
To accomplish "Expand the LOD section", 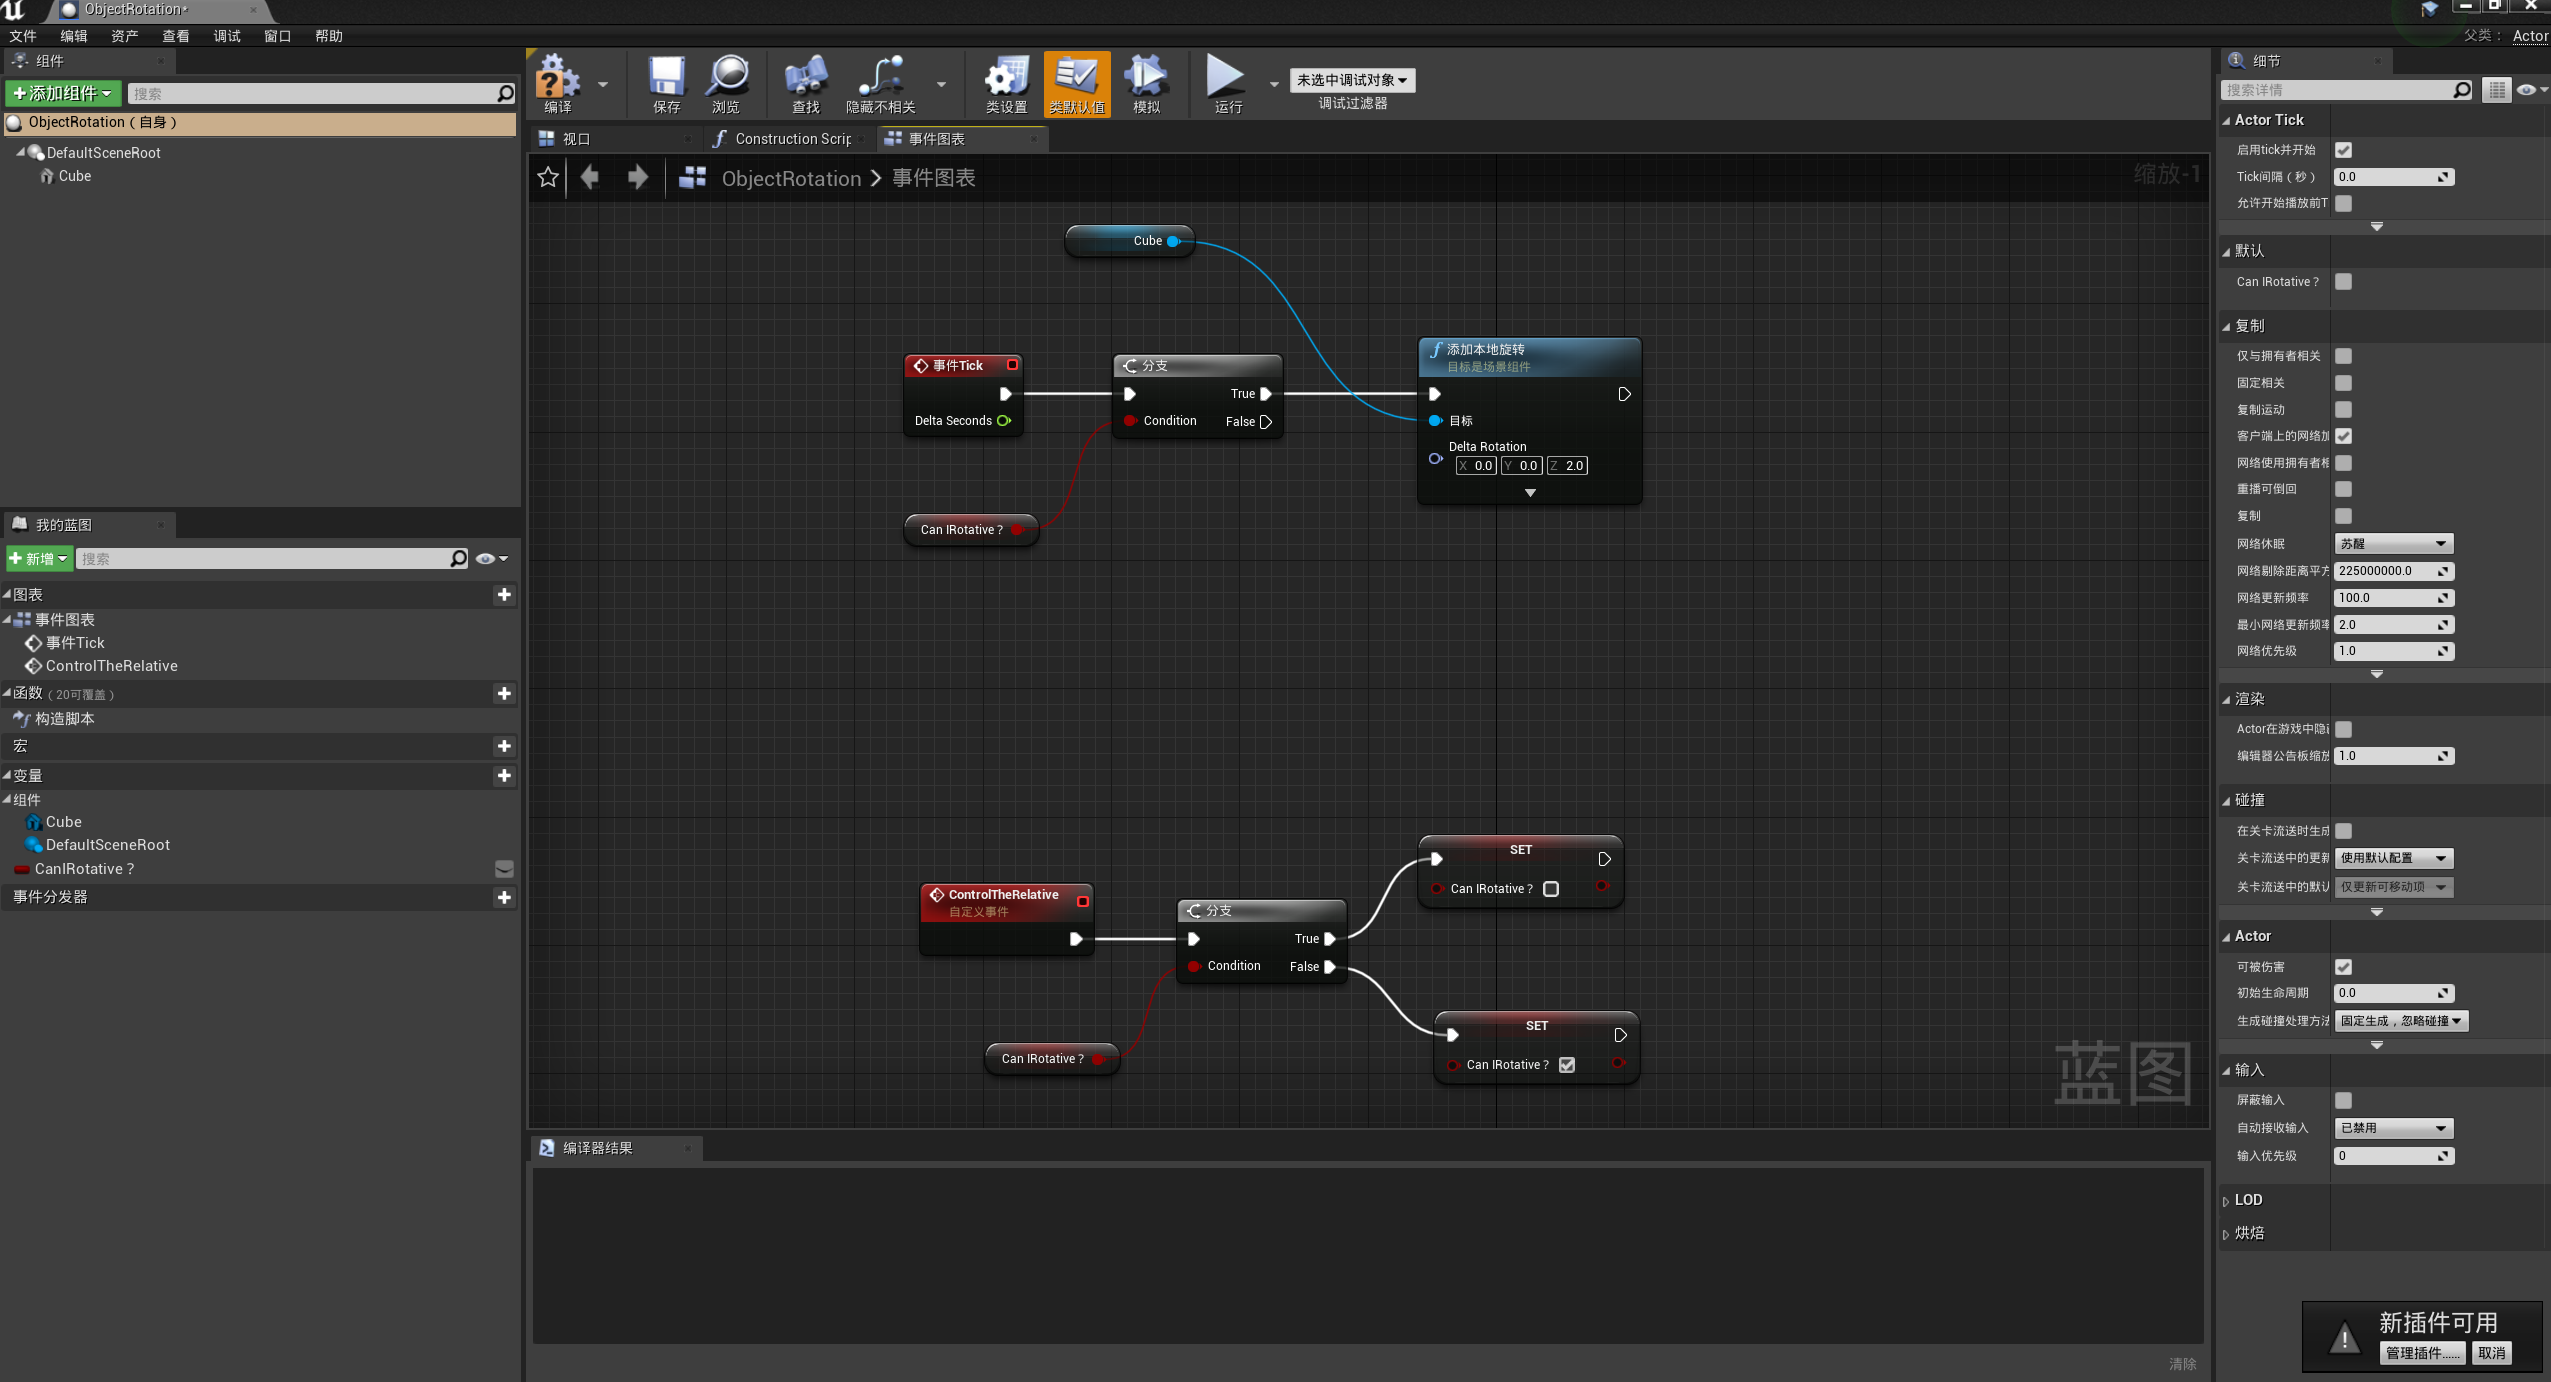I will click(2247, 1199).
